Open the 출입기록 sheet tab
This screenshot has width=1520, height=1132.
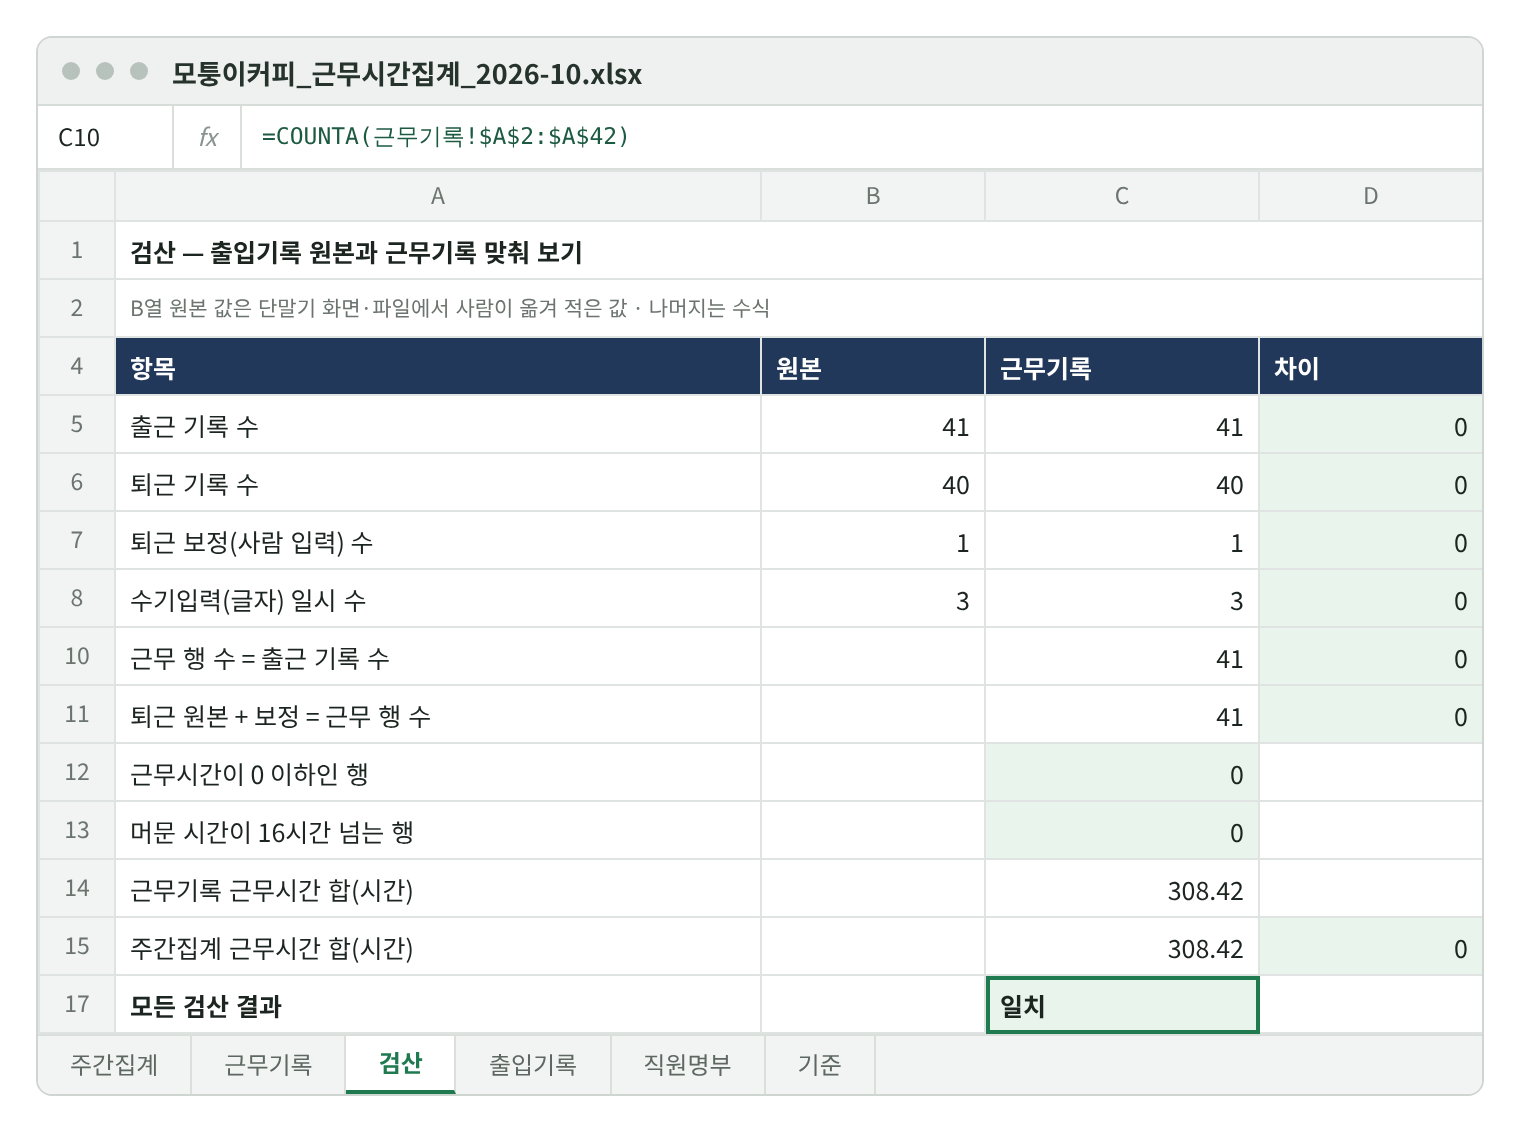point(533,1064)
